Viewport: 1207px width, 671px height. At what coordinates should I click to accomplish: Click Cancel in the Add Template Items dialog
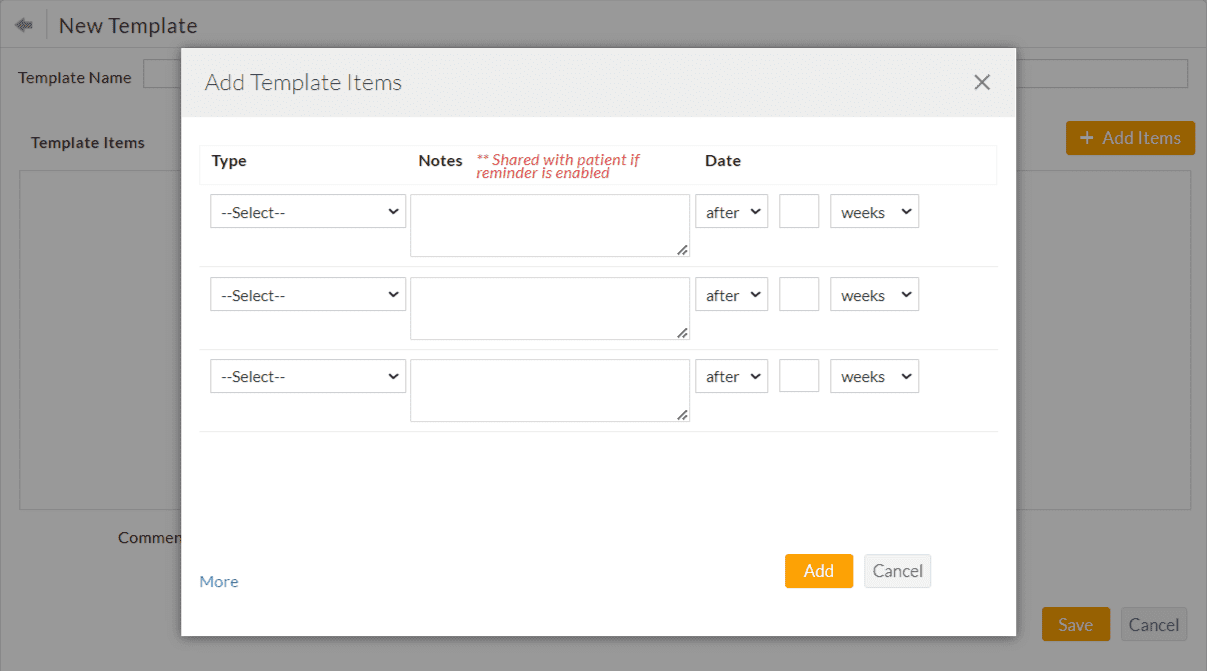point(897,571)
